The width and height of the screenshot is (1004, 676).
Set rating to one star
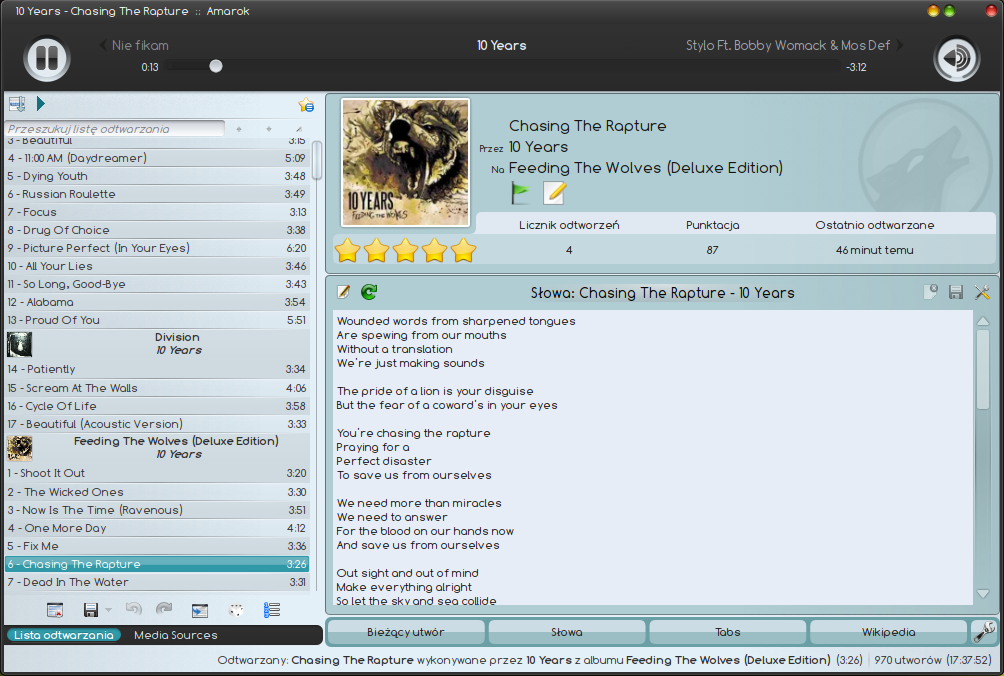click(347, 250)
